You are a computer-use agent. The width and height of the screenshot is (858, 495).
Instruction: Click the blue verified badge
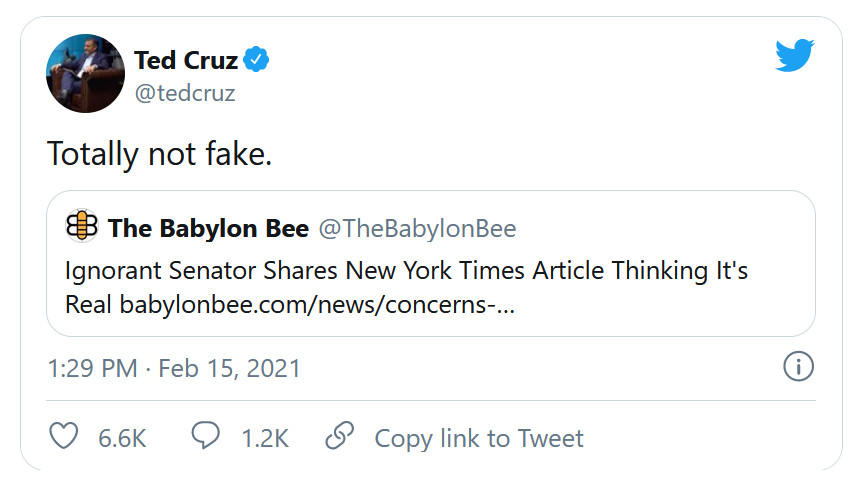pos(257,61)
